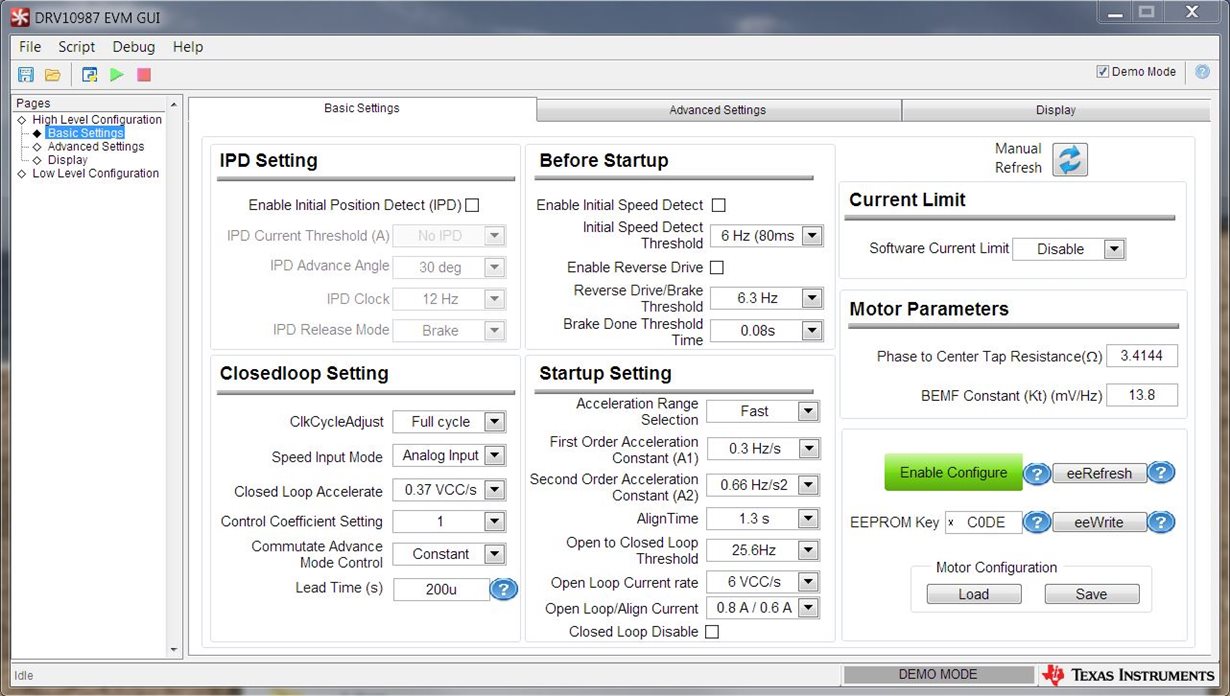
Task: Click the Enable Configure green button
Action: 953,472
